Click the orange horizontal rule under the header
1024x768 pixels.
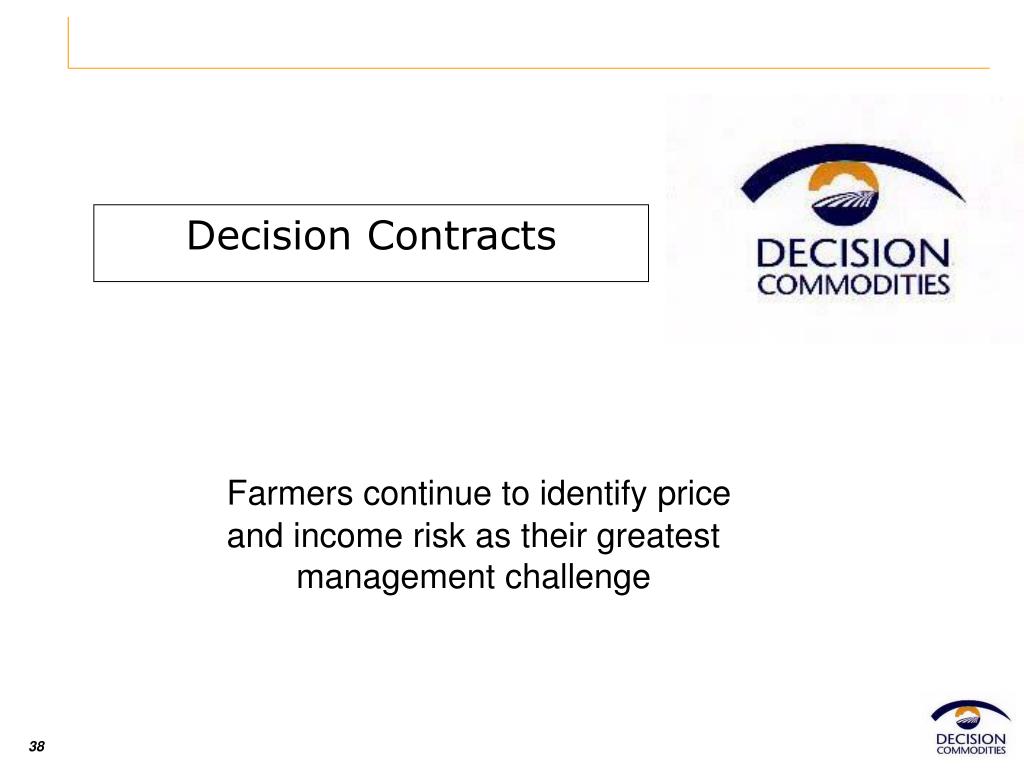pos(529,68)
